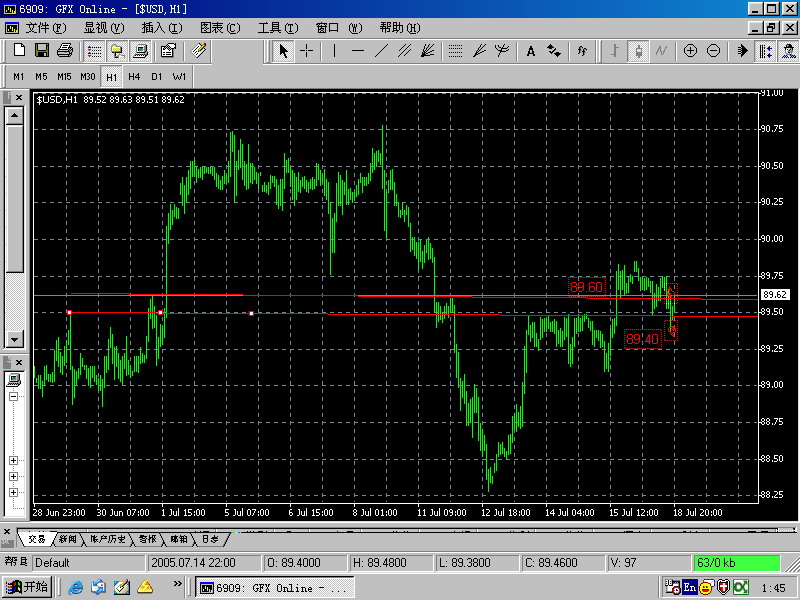Expand the last collapsed navigator tree node
The width and height of the screenshot is (800, 600).
pyautogui.click(x=14, y=492)
